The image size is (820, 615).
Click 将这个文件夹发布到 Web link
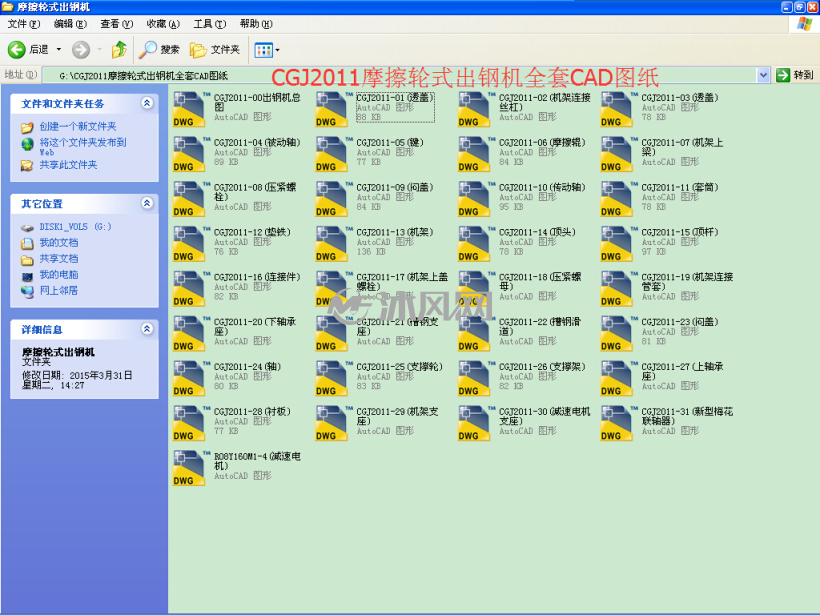coord(83,147)
